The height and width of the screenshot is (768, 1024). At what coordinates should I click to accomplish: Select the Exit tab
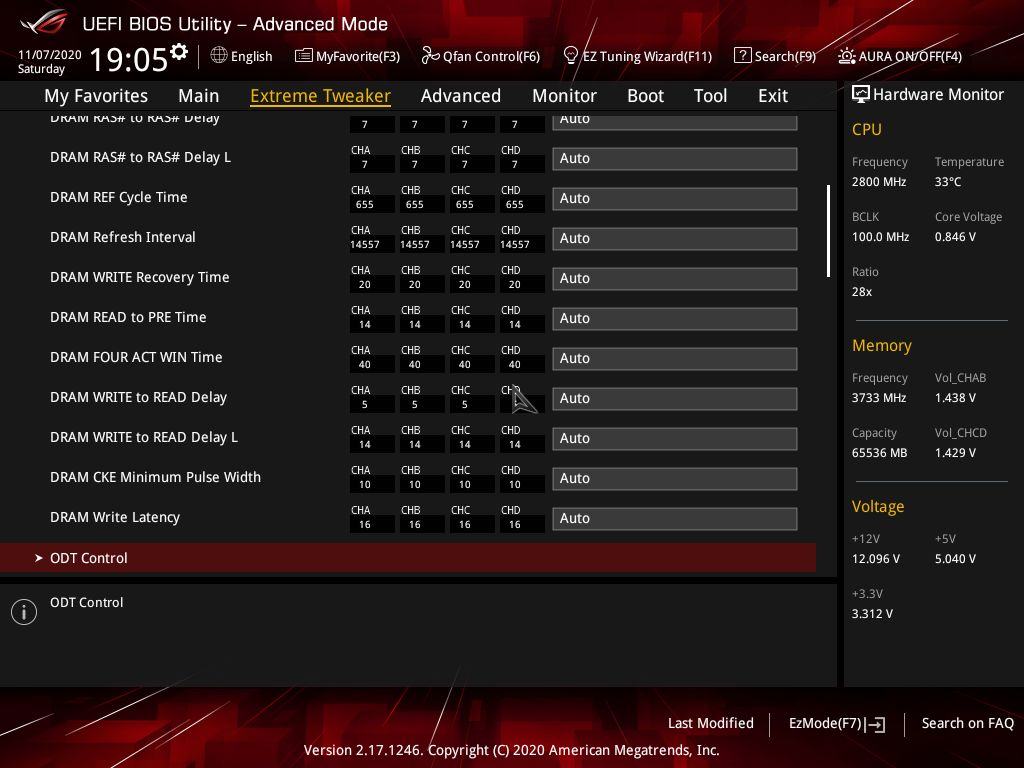coord(773,96)
